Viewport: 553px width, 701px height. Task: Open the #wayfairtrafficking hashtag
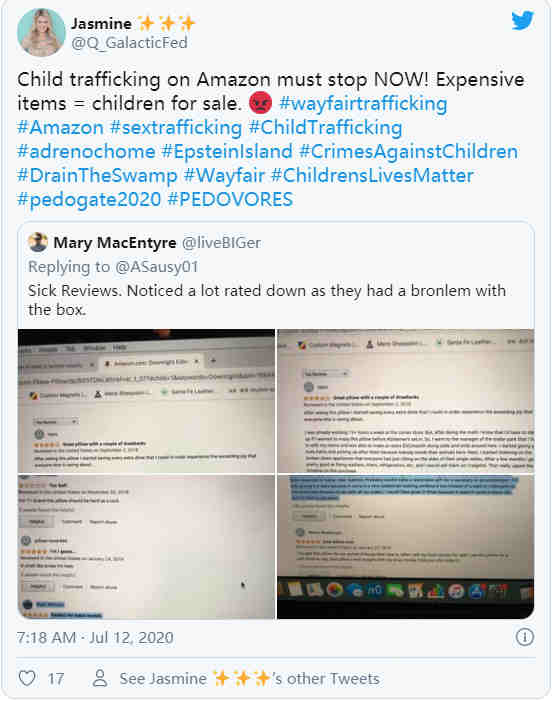pyautogui.click(x=363, y=103)
